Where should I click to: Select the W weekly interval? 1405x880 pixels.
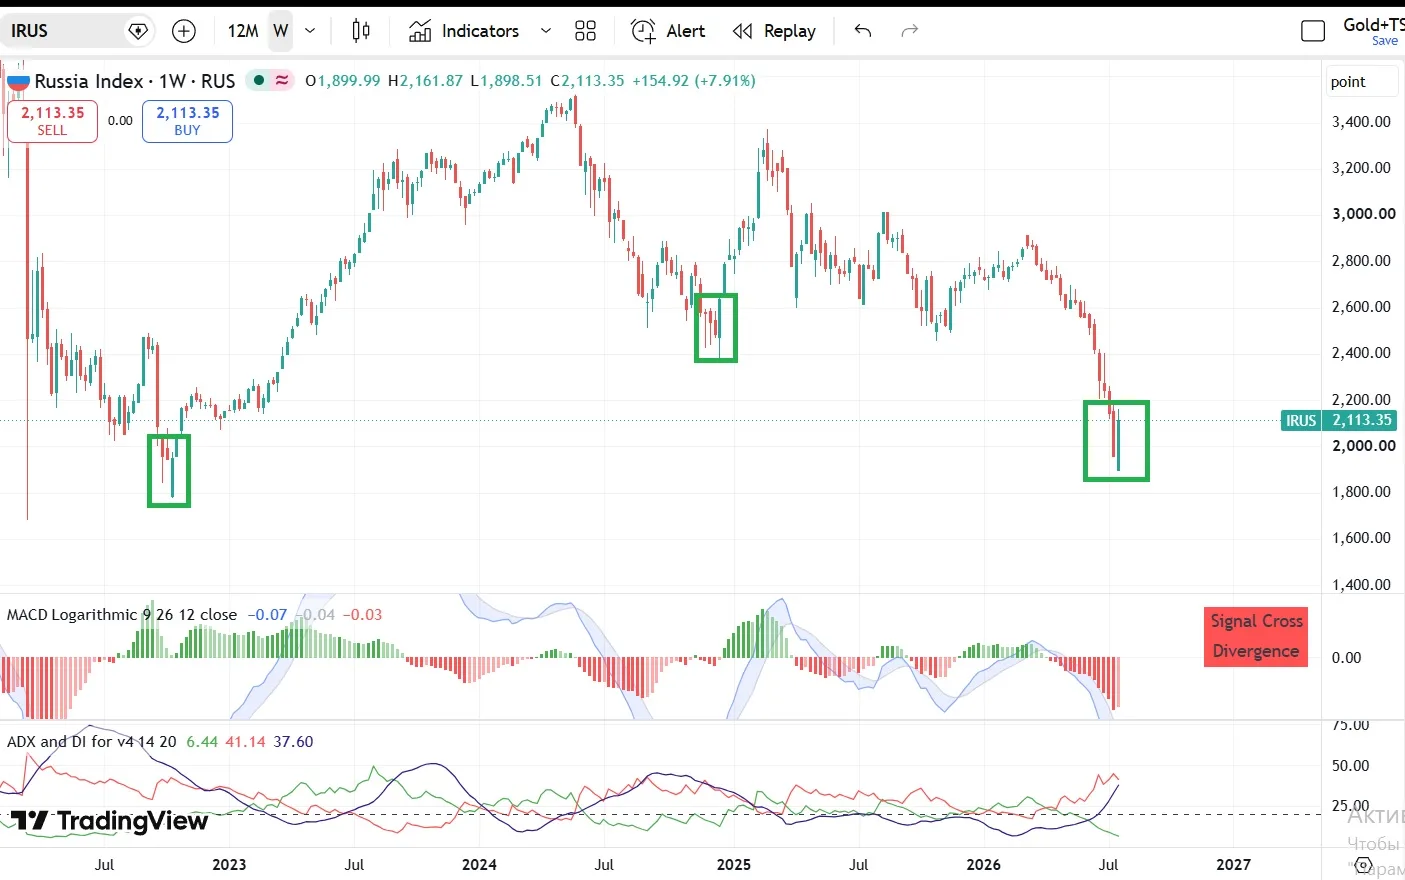tap(281, 31)
